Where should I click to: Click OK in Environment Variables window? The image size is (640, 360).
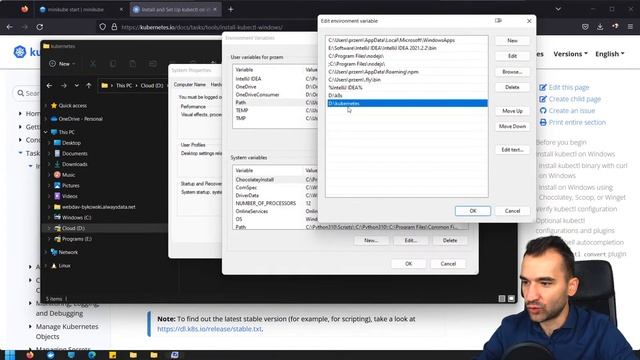coord(408,264)
